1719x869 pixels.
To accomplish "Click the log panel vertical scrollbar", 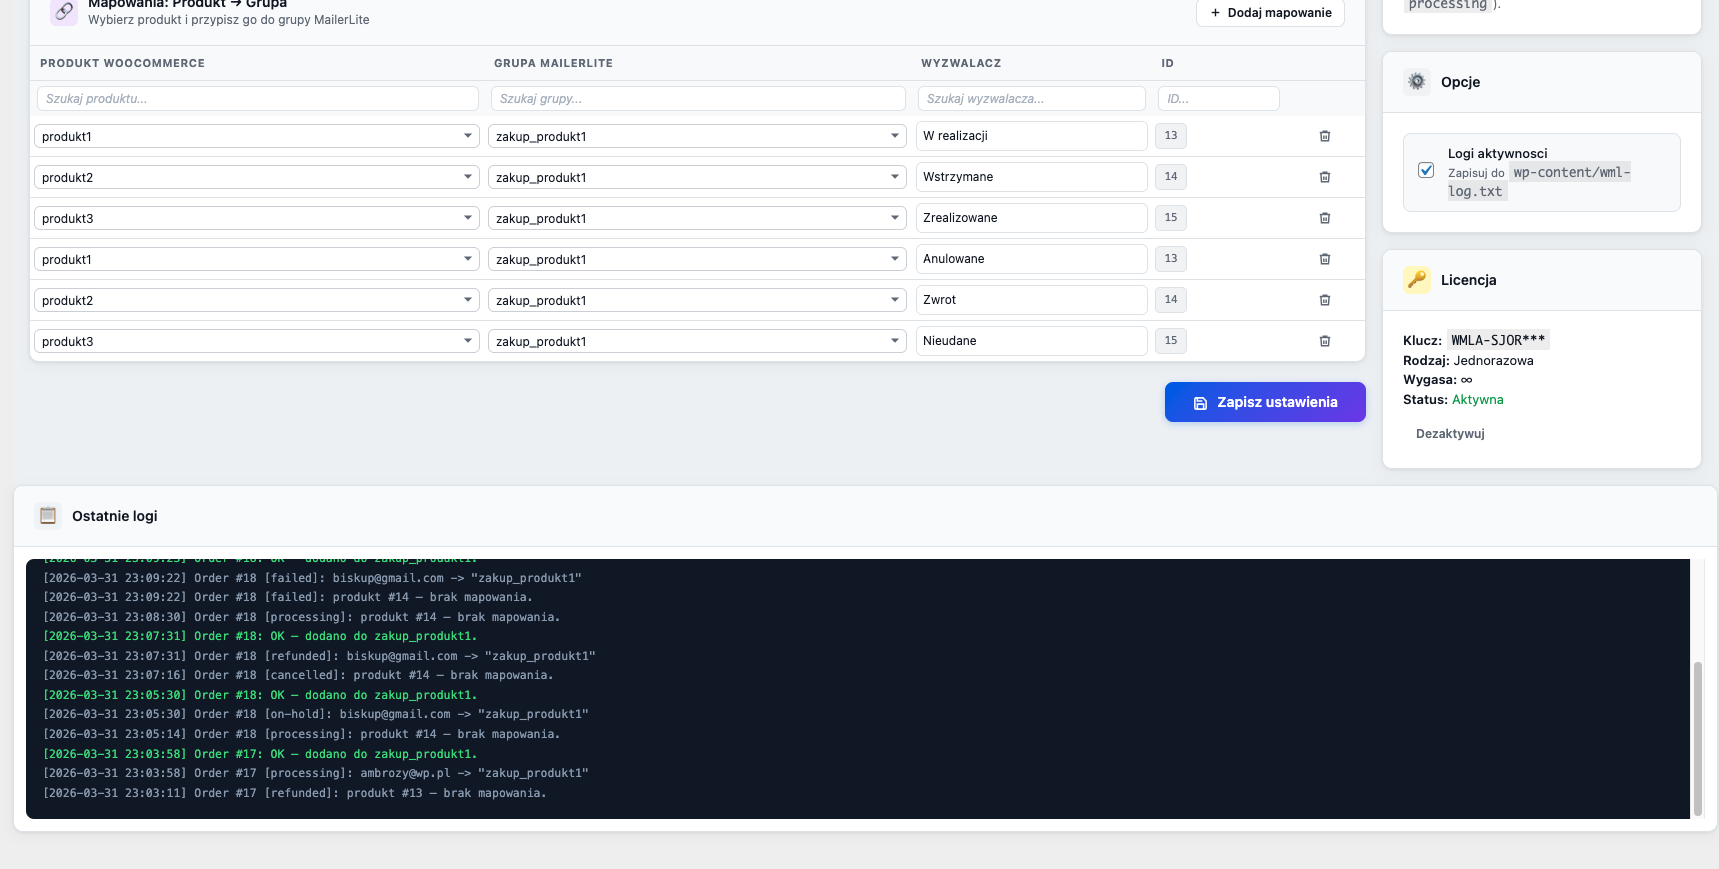I will [x=1696, y=738].
